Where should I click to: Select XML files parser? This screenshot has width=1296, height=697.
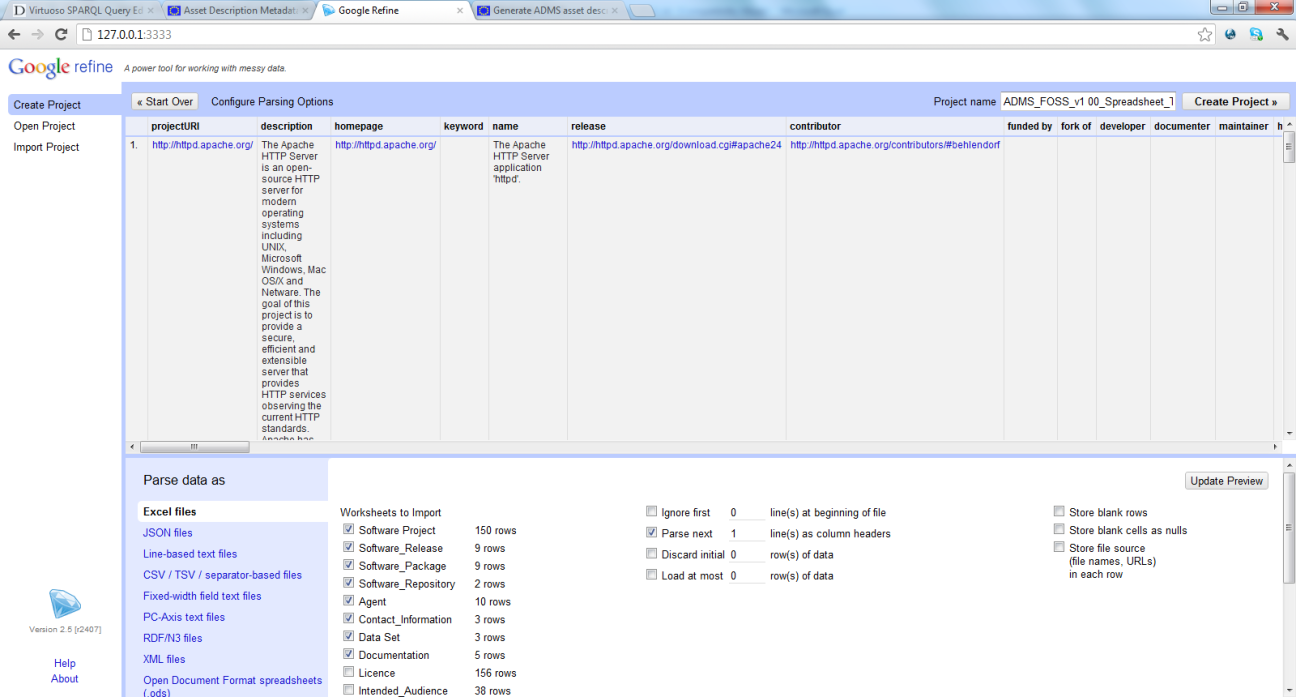pyautogui.click(x=164, y=659)
